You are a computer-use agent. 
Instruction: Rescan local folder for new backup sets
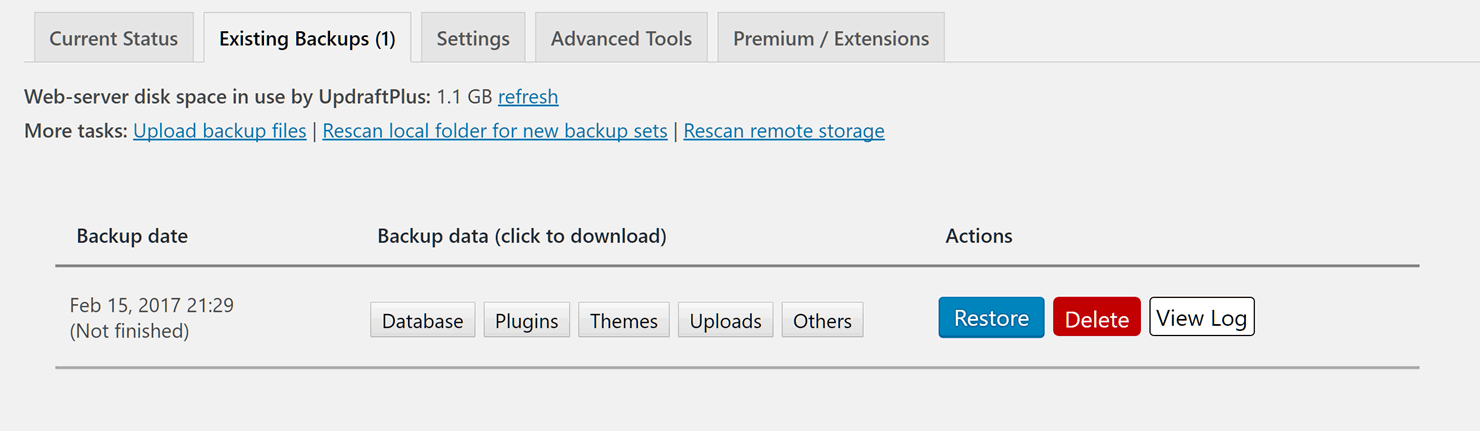(x=495, y=131)
